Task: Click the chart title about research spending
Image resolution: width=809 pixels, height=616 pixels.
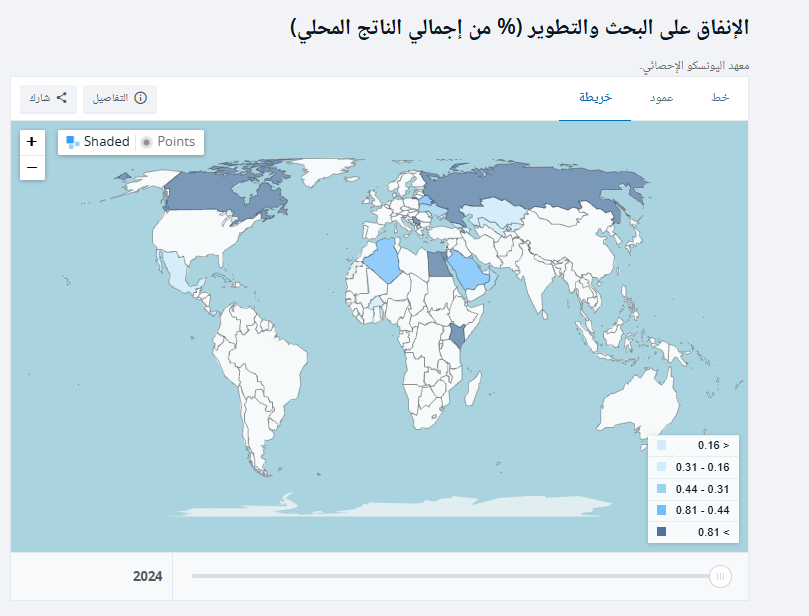Action: coord(520,27)
